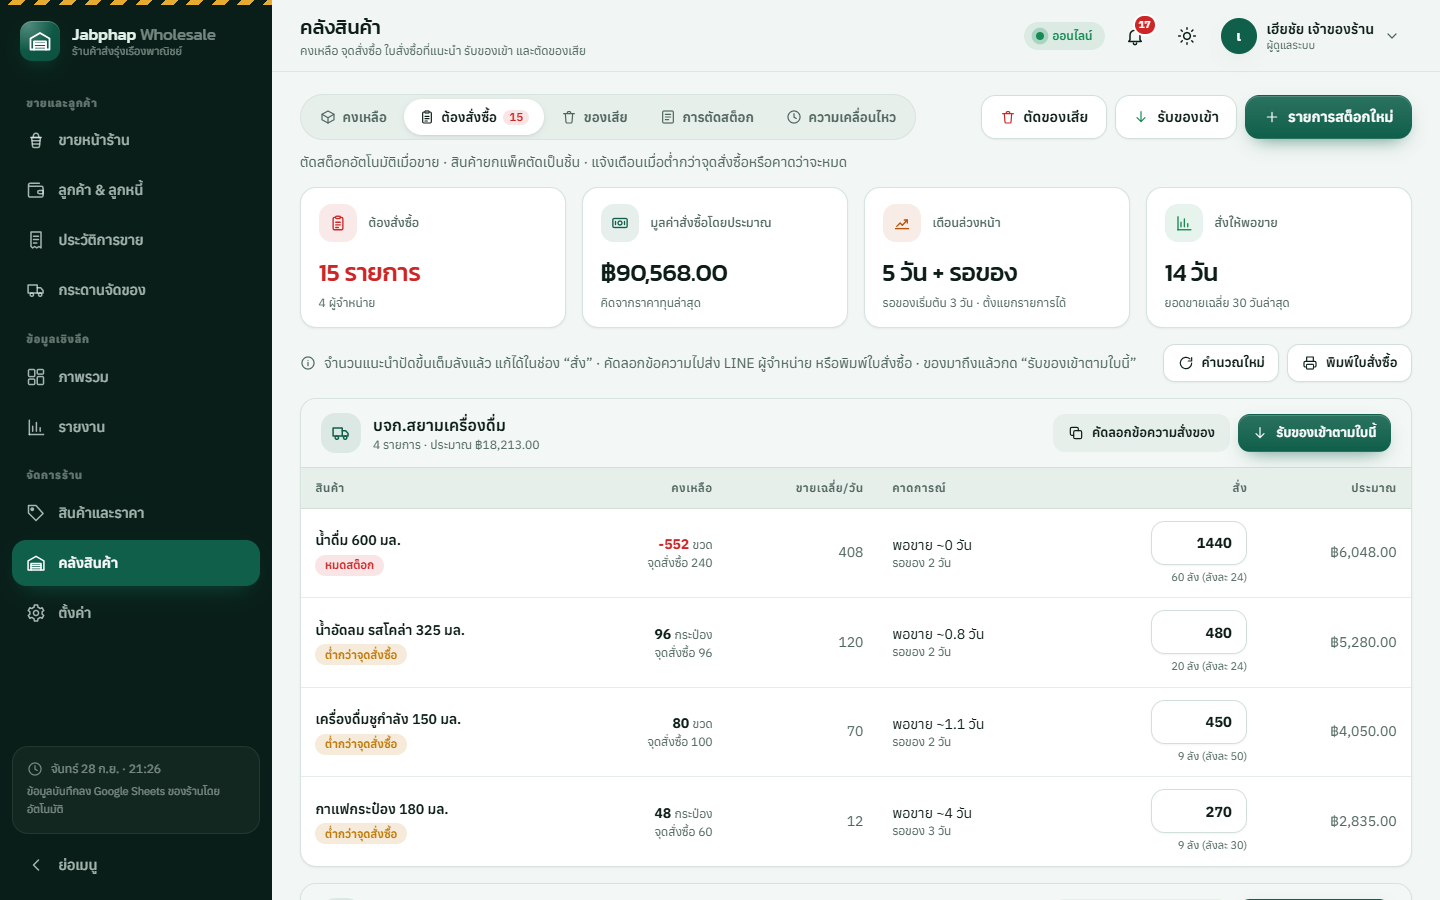Click the trend icon on เตือนล่วงหน้า card
Viewport: 1440px width, 900px height.
(x=902, y=223)
